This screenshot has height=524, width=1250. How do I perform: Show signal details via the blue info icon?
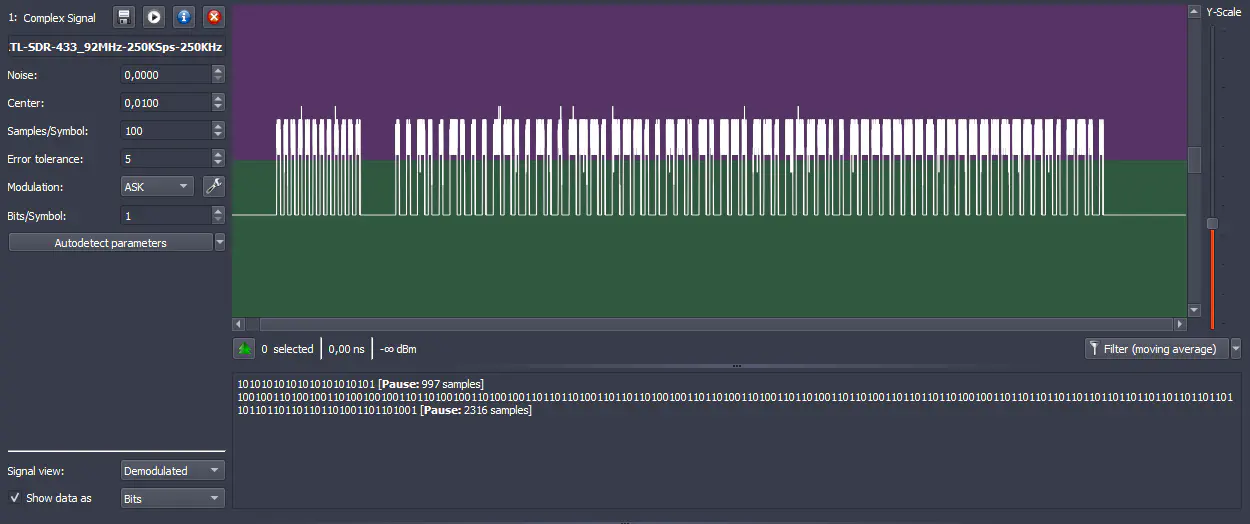pyautogui.click(x=183, y=17)
